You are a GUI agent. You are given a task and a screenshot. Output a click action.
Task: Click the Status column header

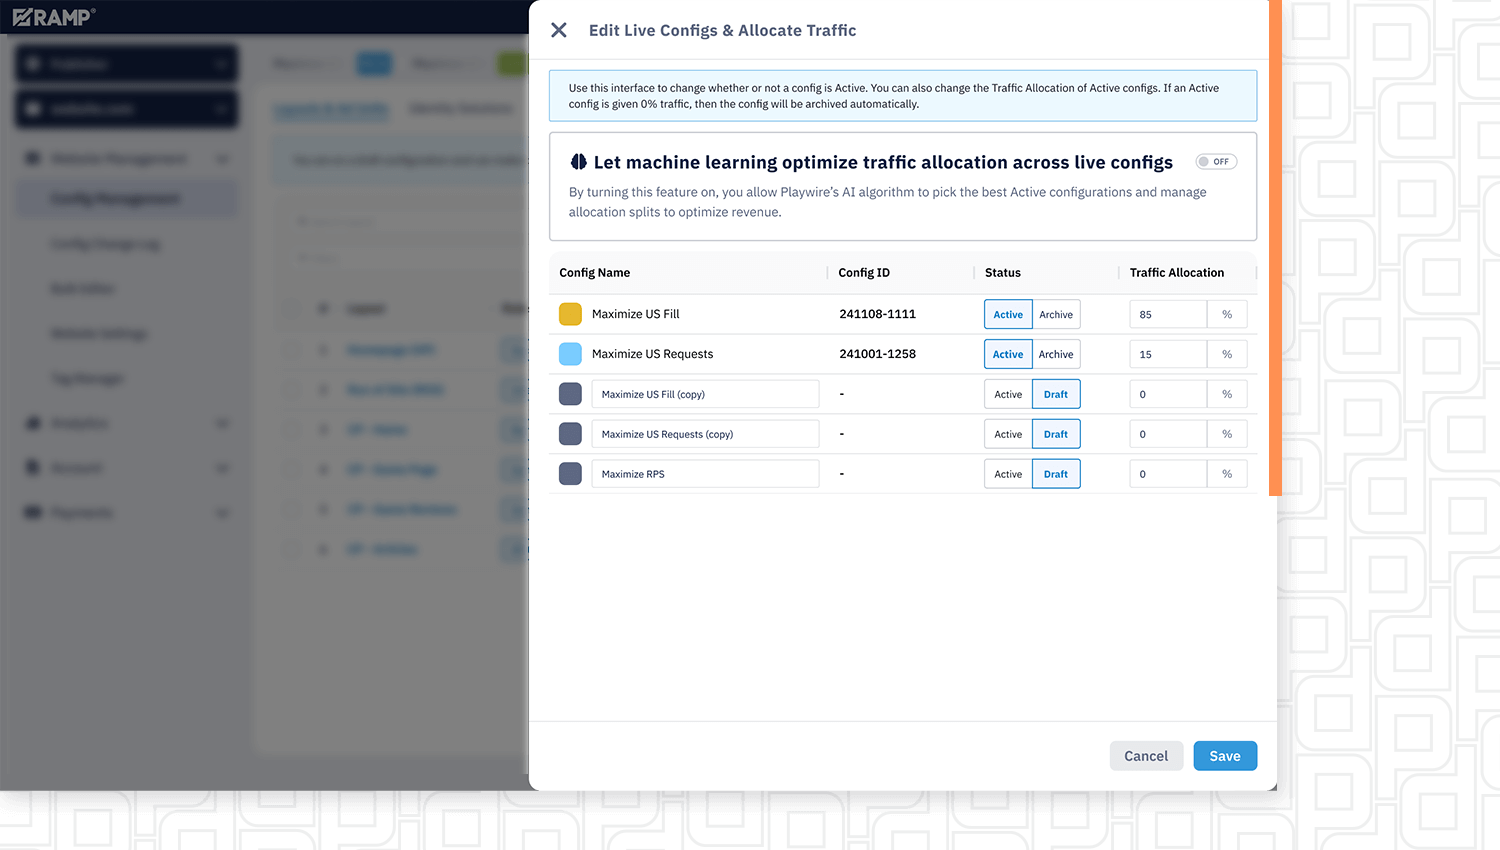tap(1003, 273)
